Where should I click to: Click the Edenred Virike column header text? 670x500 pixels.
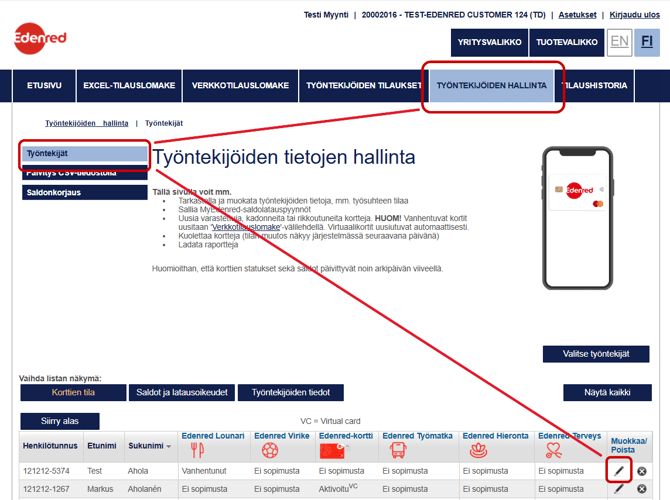(282, 436)
